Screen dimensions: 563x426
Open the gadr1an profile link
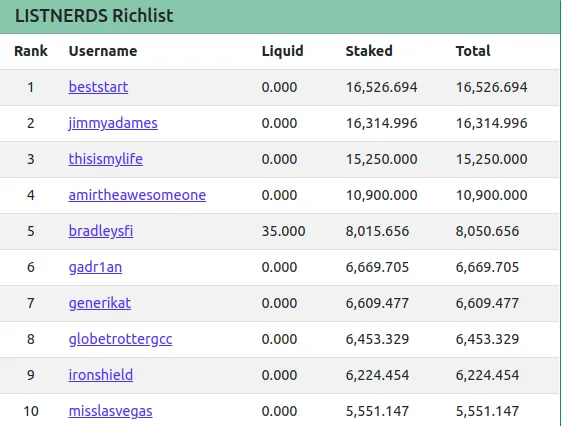[x=95, y=268]
